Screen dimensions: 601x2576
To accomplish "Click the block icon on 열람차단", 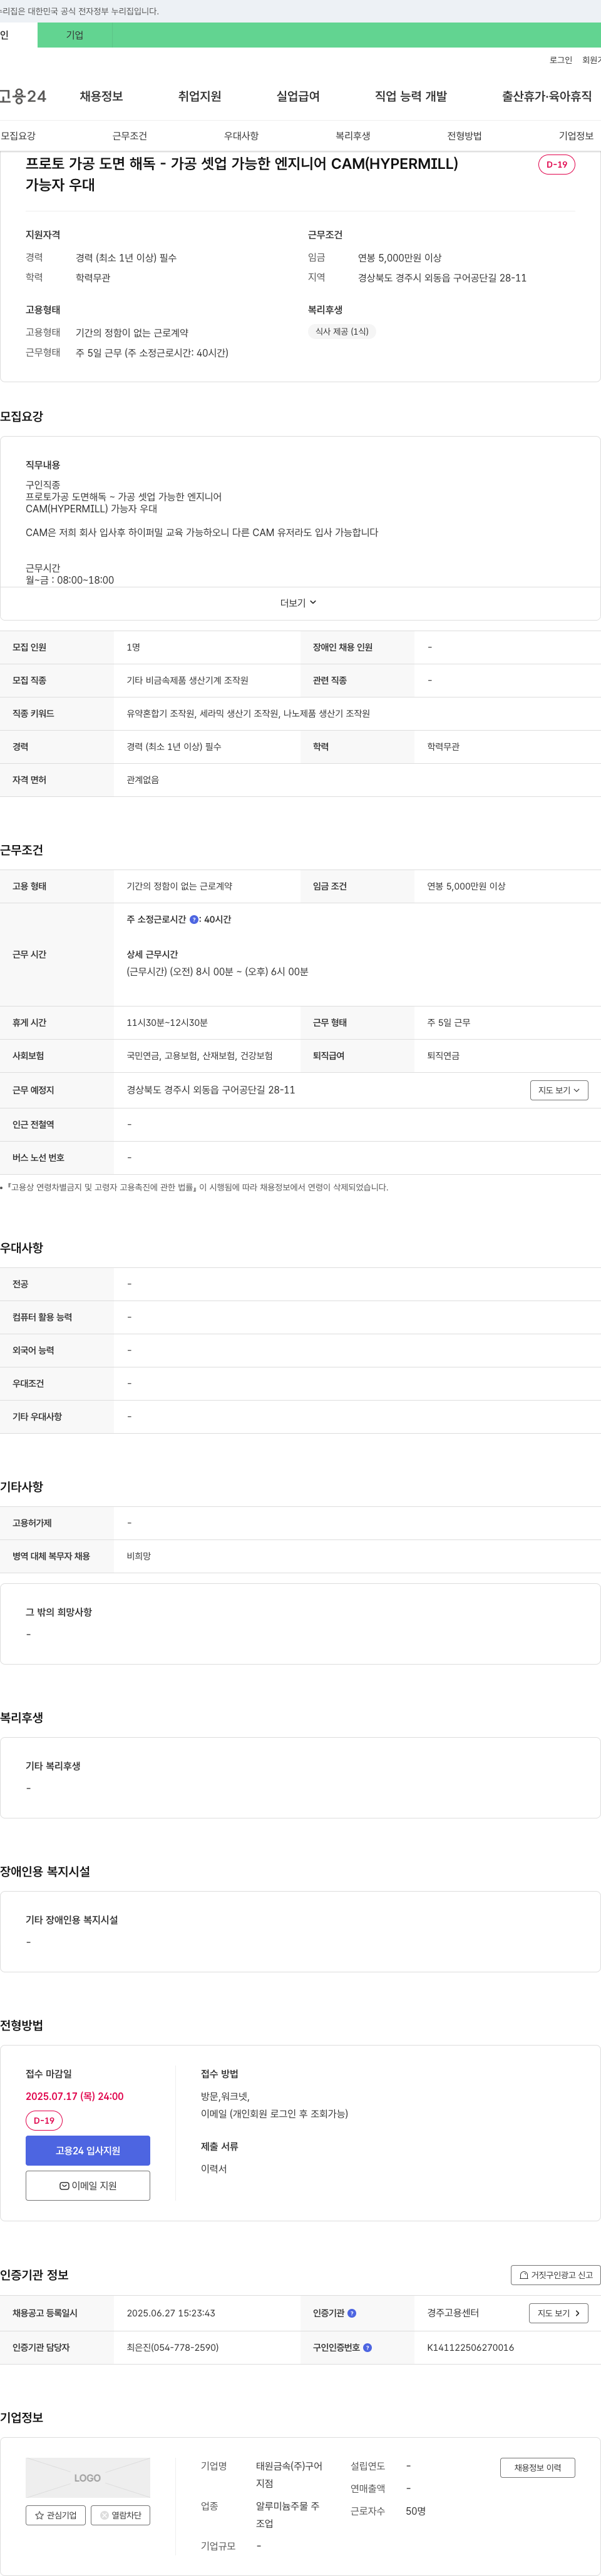I will coord(104,2515).
